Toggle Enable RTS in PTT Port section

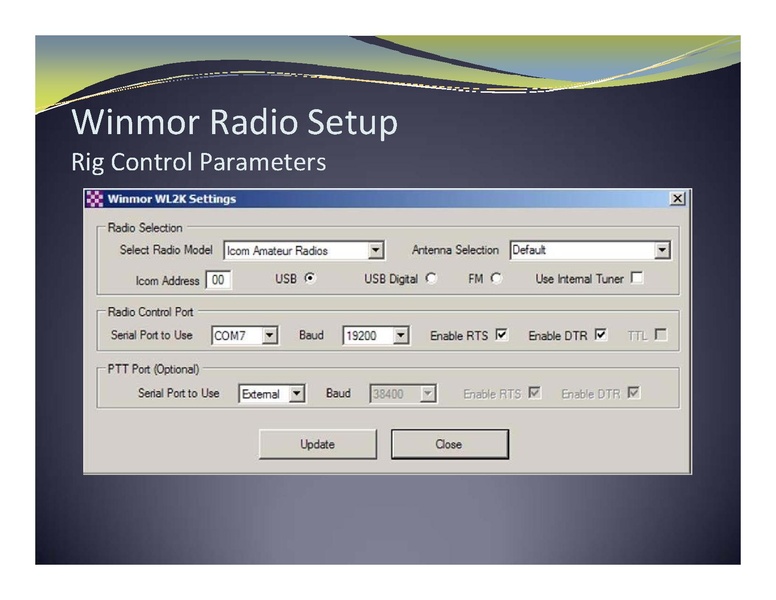pyautogui.click(x=534, y=393)
